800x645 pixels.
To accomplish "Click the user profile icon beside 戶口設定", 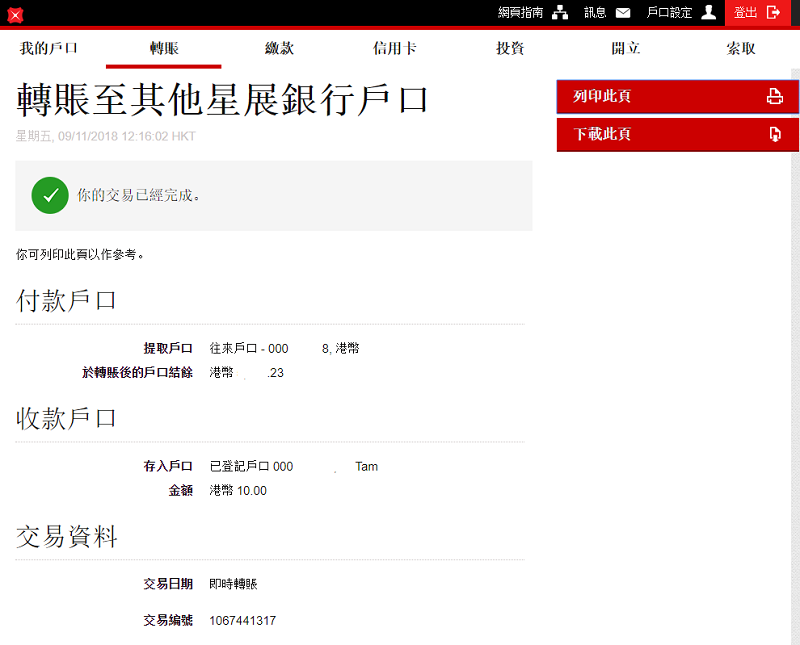I will click(708, 13).
